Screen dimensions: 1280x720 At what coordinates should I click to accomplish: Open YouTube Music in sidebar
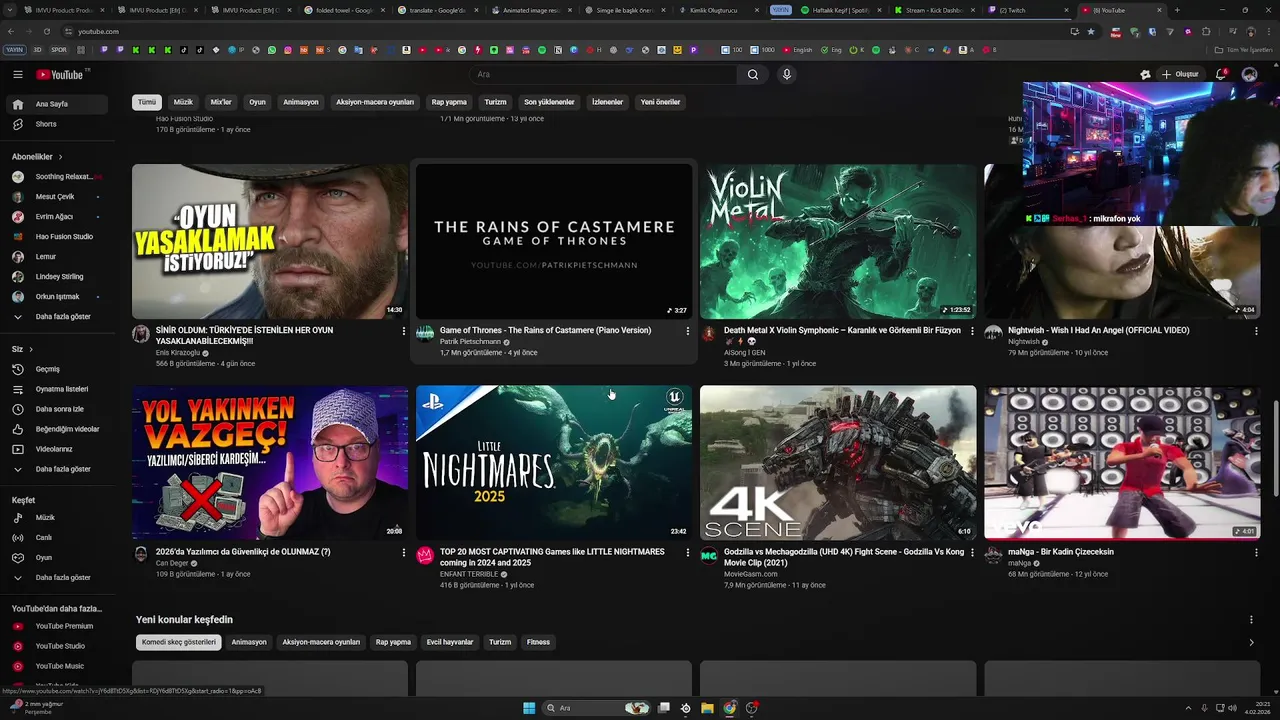(58, 666)
